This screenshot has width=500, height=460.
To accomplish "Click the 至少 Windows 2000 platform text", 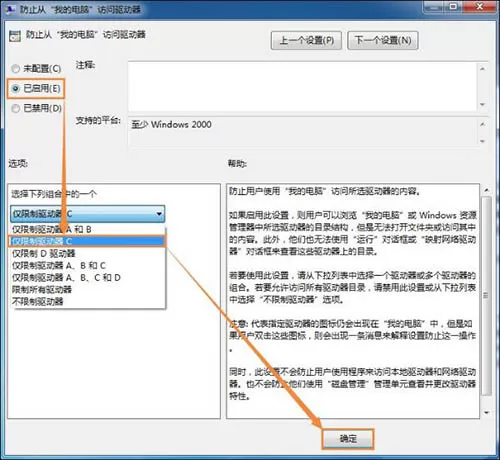I will click(171, 125).
